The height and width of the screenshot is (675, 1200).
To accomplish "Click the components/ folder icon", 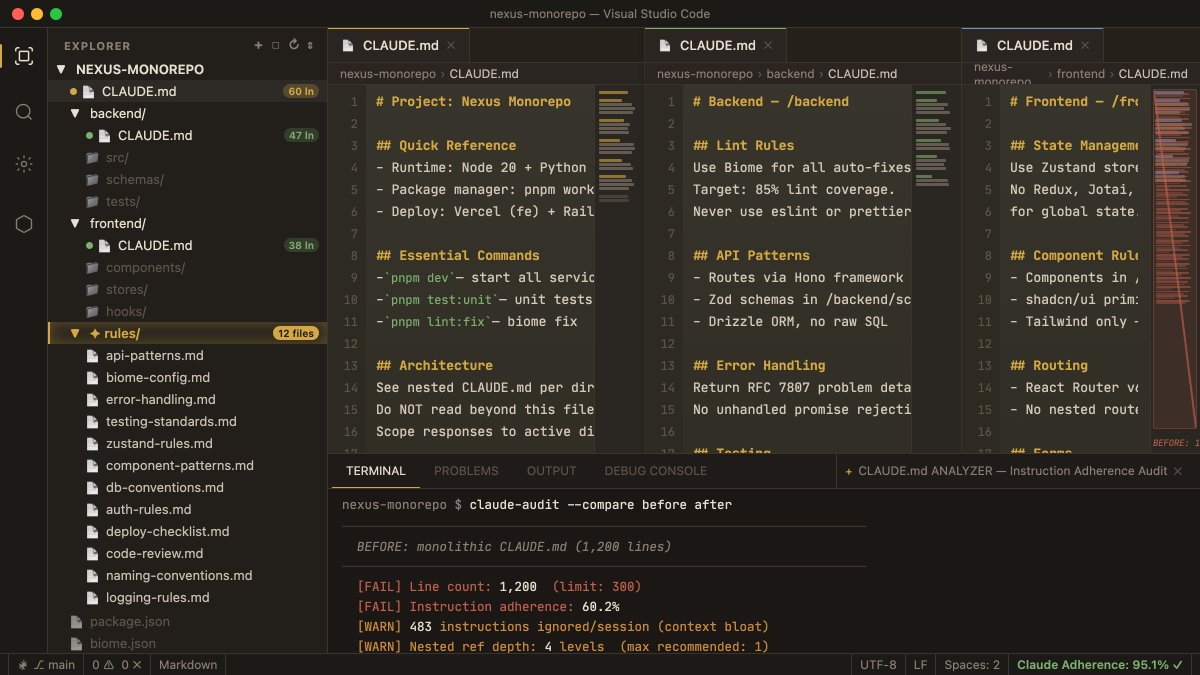I will click(92, 268).
